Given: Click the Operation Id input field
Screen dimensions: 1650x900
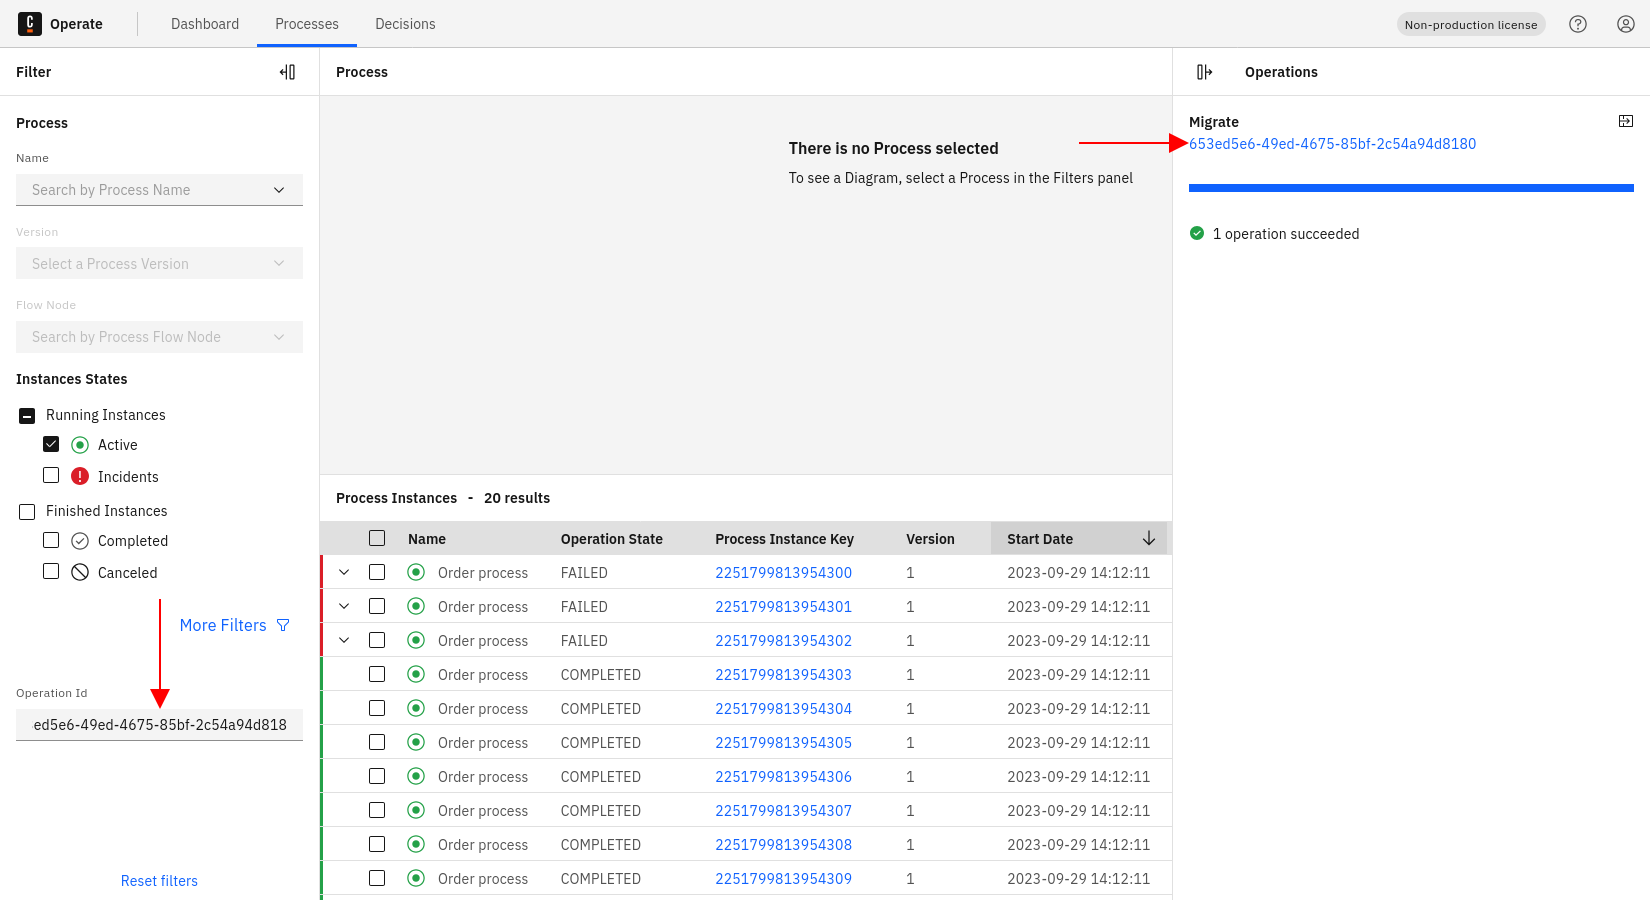Looking at the screenshot, I should pos(159,725).
